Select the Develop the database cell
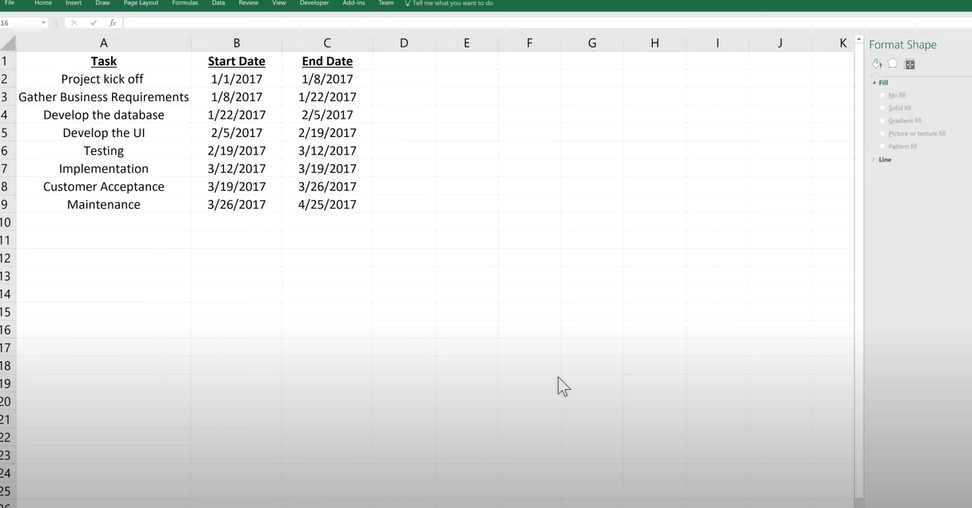Viewport: 972px width, 508px height. (x=104, y=115)
